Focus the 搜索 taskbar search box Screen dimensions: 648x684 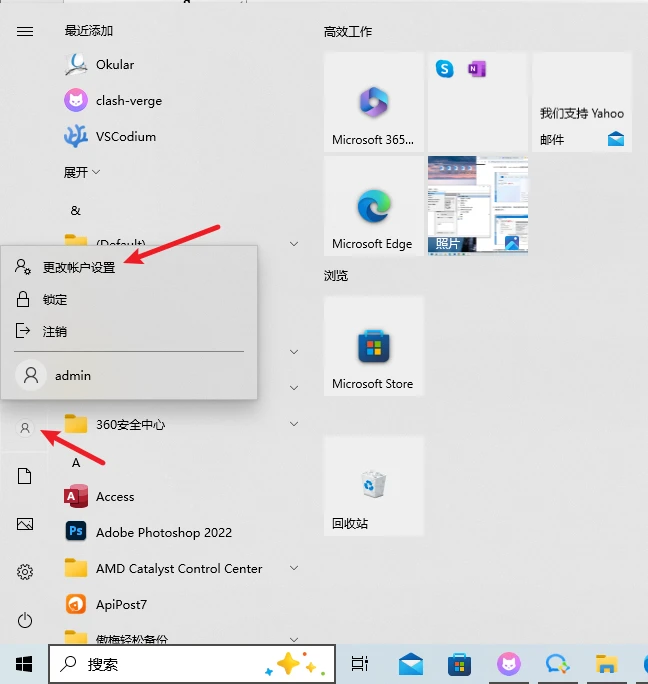pyautogui.click(x=192, y=664)
